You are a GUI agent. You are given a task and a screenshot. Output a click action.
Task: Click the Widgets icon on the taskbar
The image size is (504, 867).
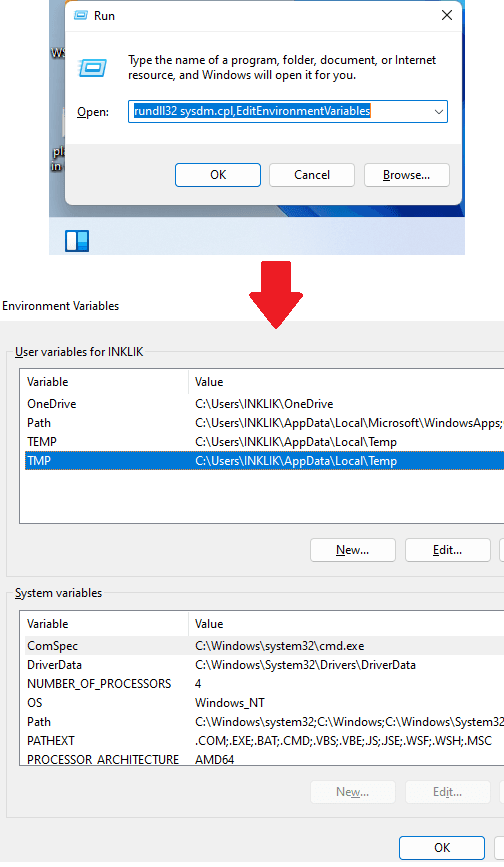77,241
